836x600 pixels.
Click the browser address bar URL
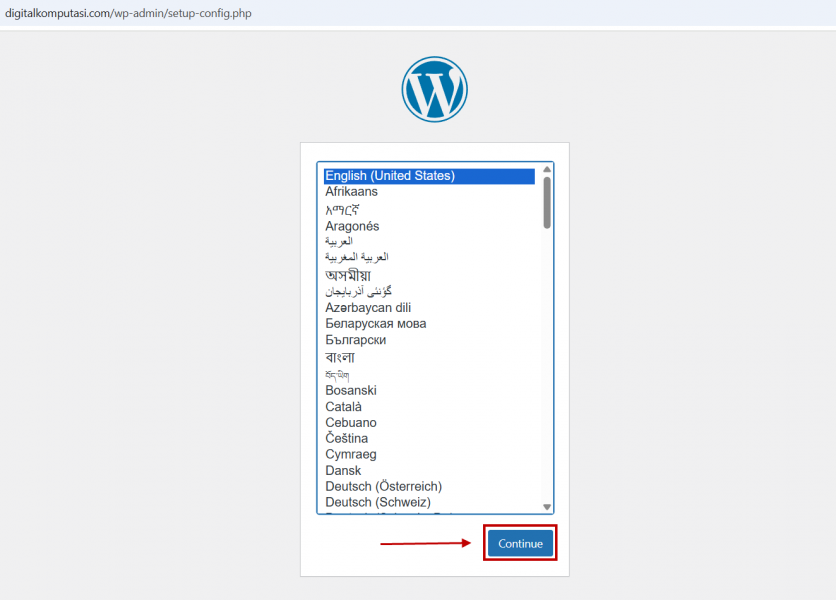click(128, 13)
